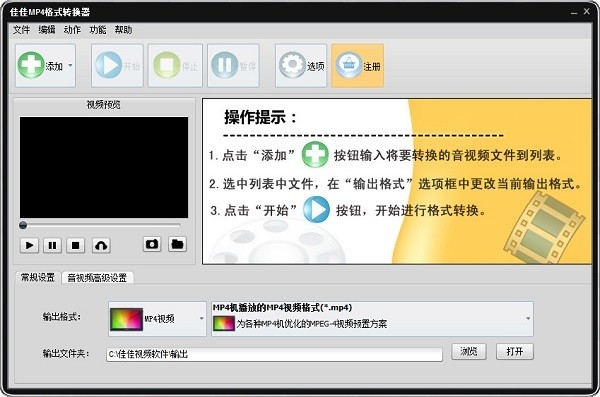Screen dimensions: 600x397
Task: Click the 暂停 (Pause) toolbar button
Action: click(x=233, y=65)
